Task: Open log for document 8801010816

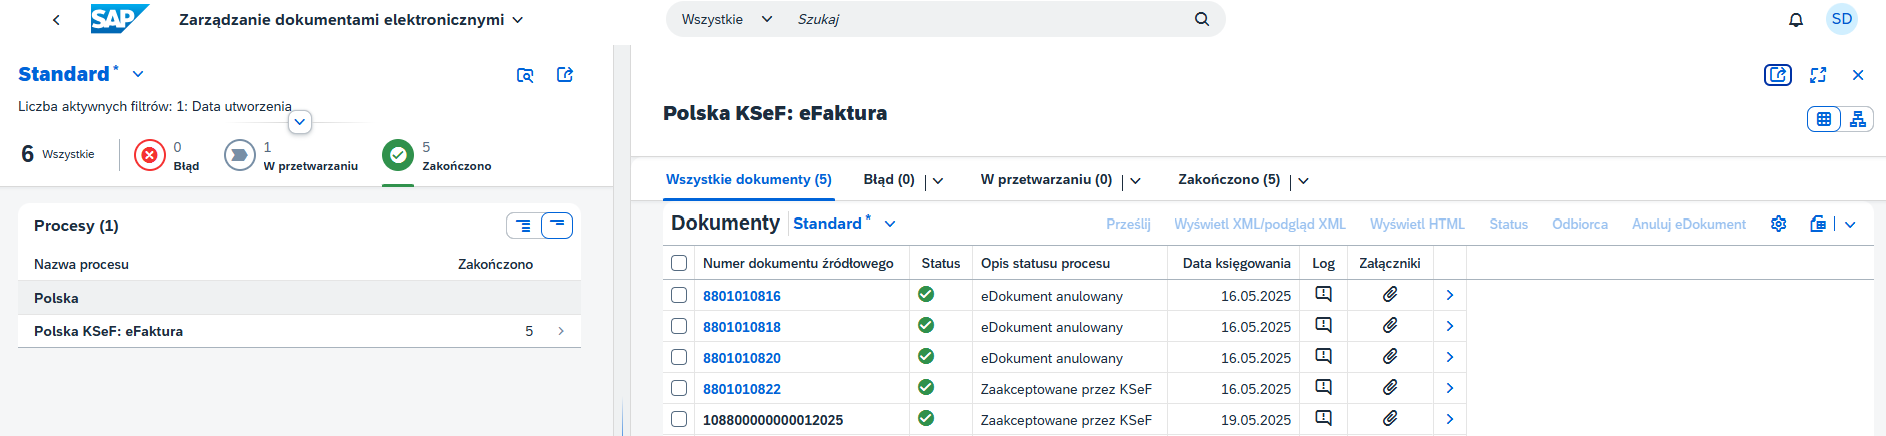Action: click(x=1323, y=295)
